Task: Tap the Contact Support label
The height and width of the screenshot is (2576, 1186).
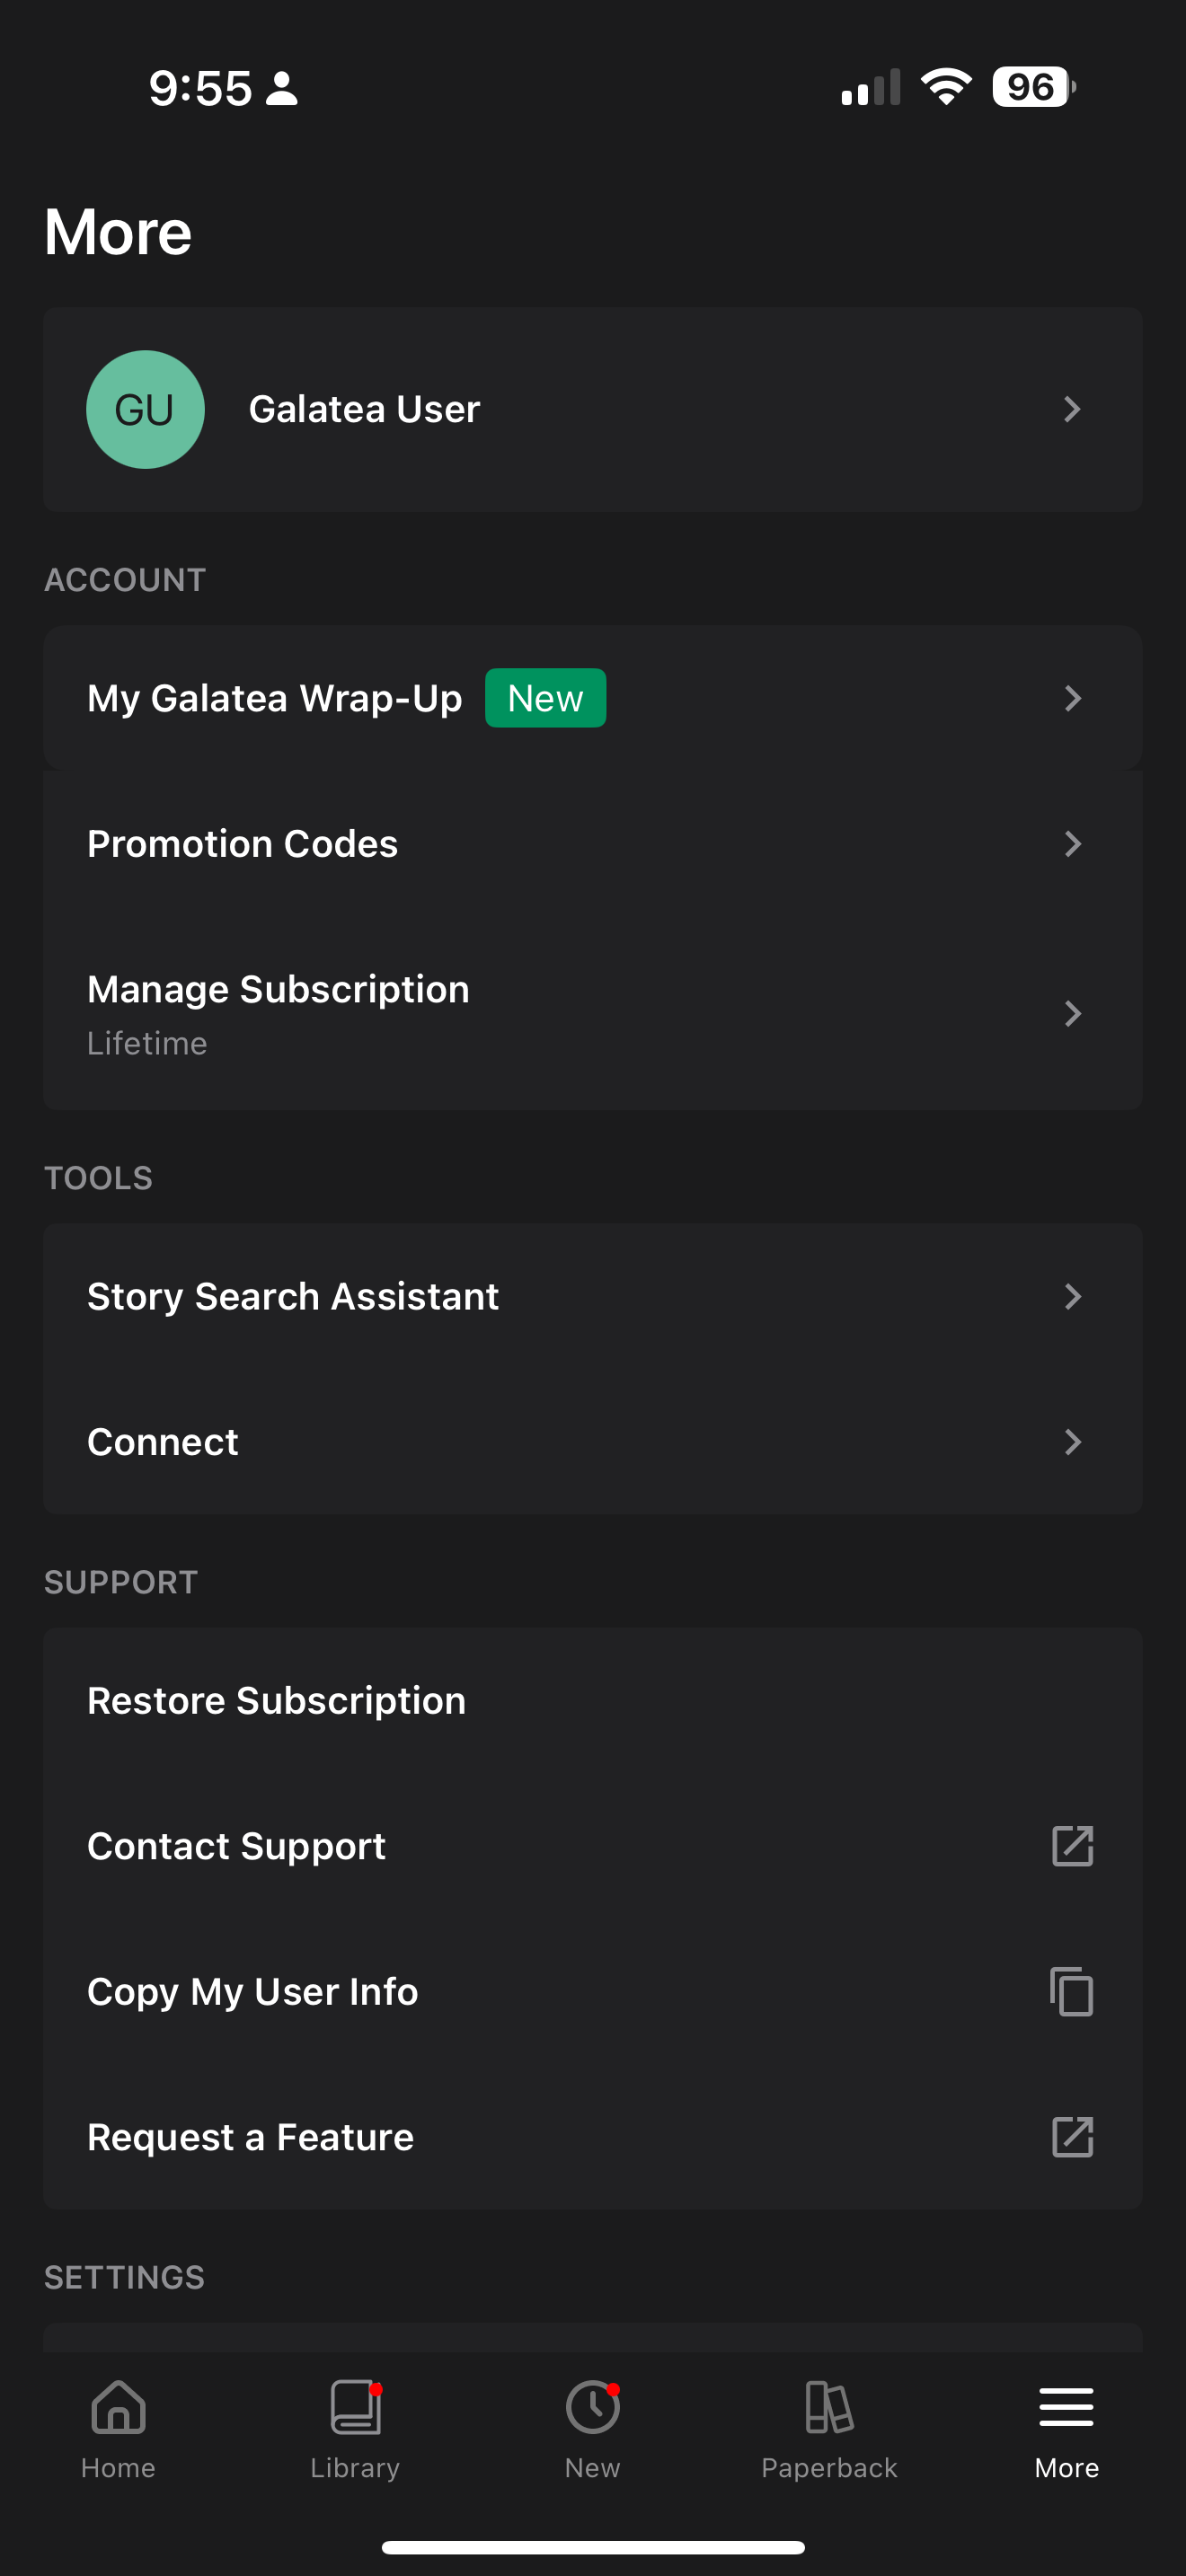Action: (x=237, y=1846)
